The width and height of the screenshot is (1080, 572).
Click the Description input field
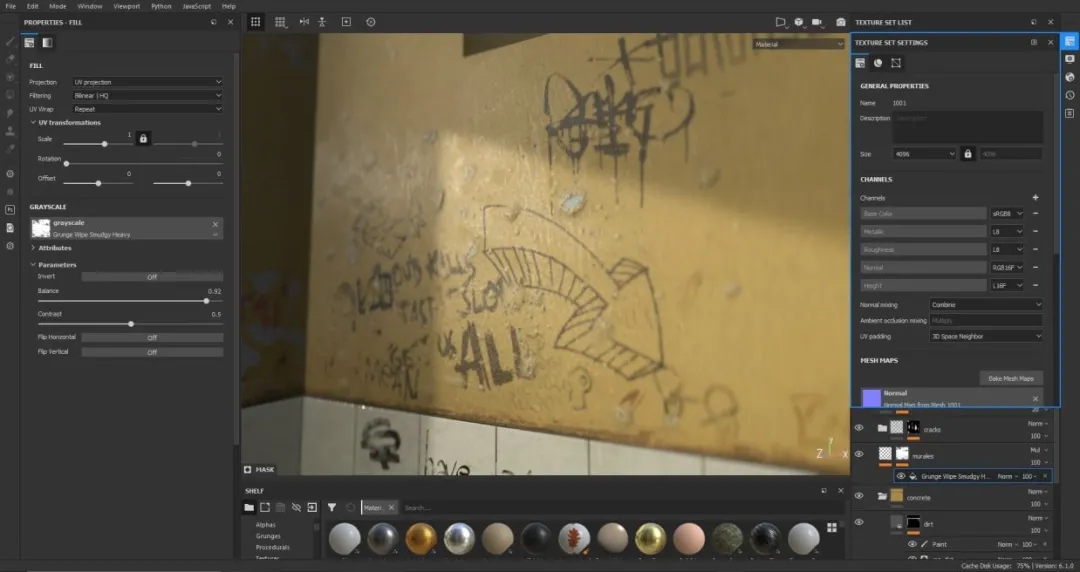(968, 127)
